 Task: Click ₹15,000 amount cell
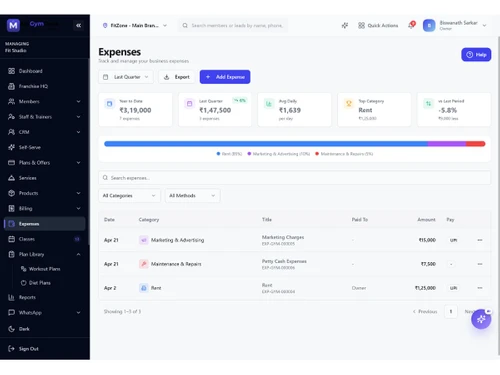click(x=427, y=240)
